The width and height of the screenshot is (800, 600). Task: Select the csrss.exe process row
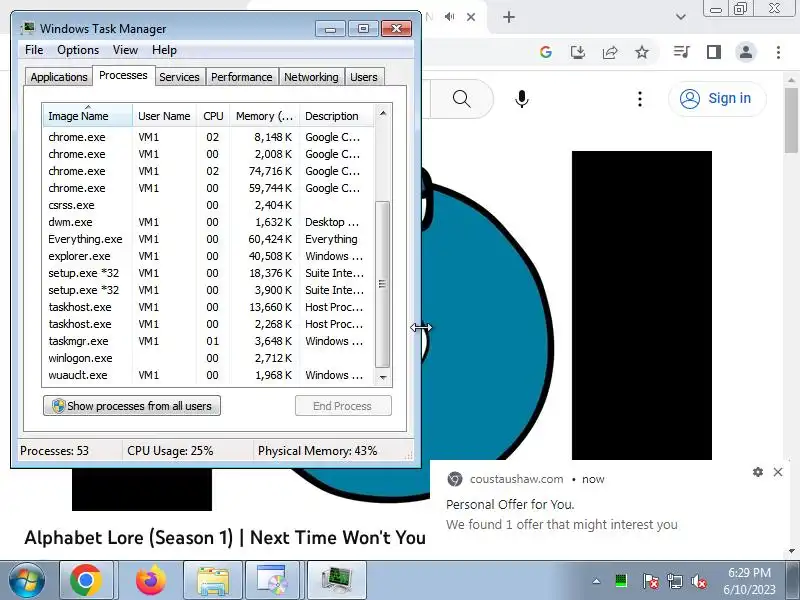[209, 205]
